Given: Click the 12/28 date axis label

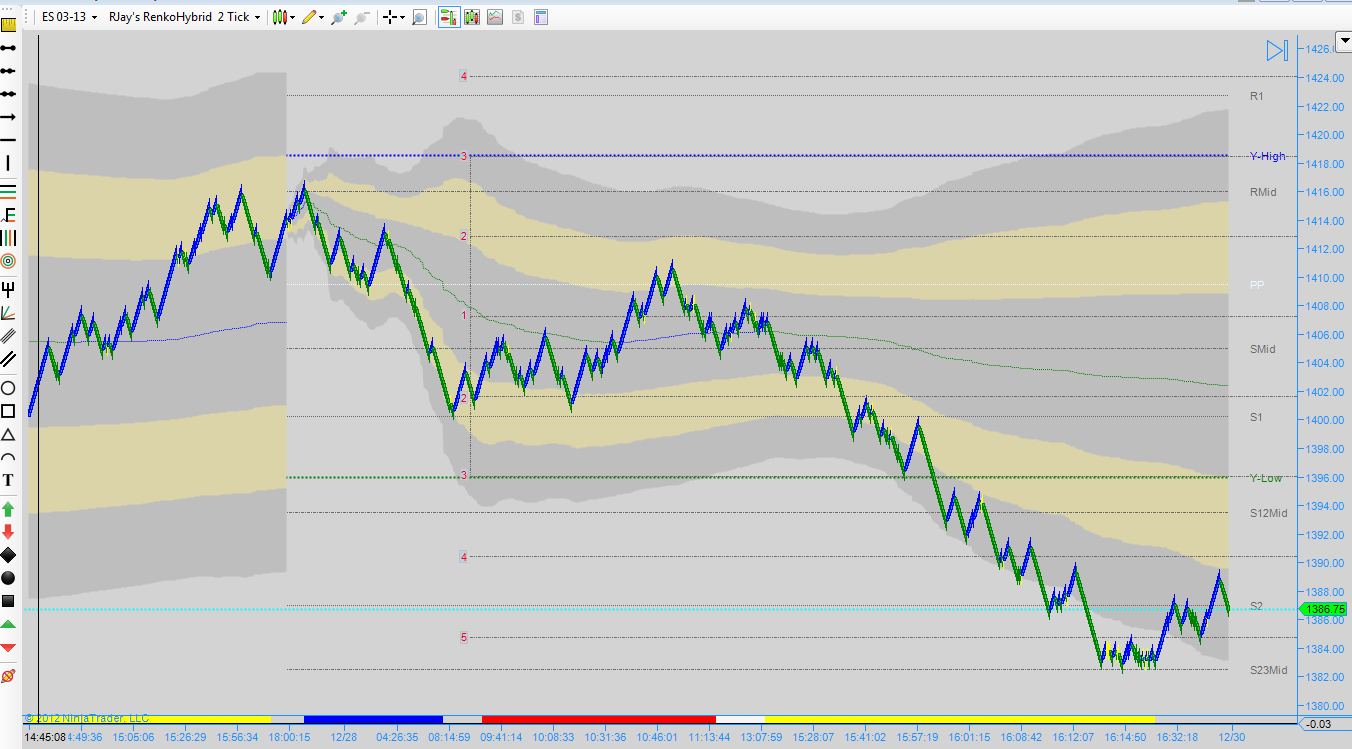Looking at the screenshot, I should 344,737.
